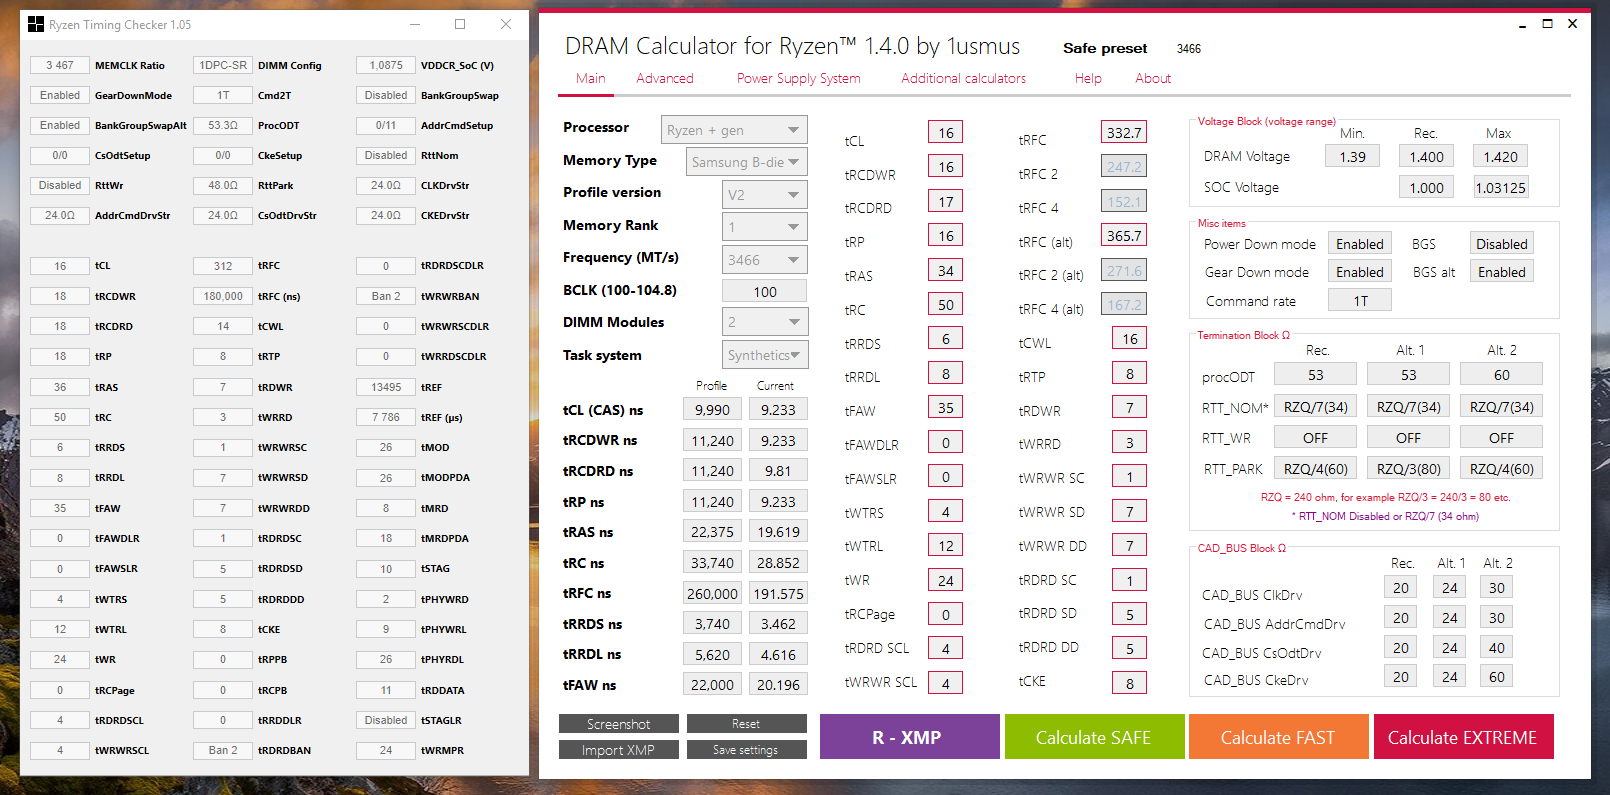Click the tRAS value 34 in DRAM Calculator
Screen dimensions: 1610x795
(946, 270)
